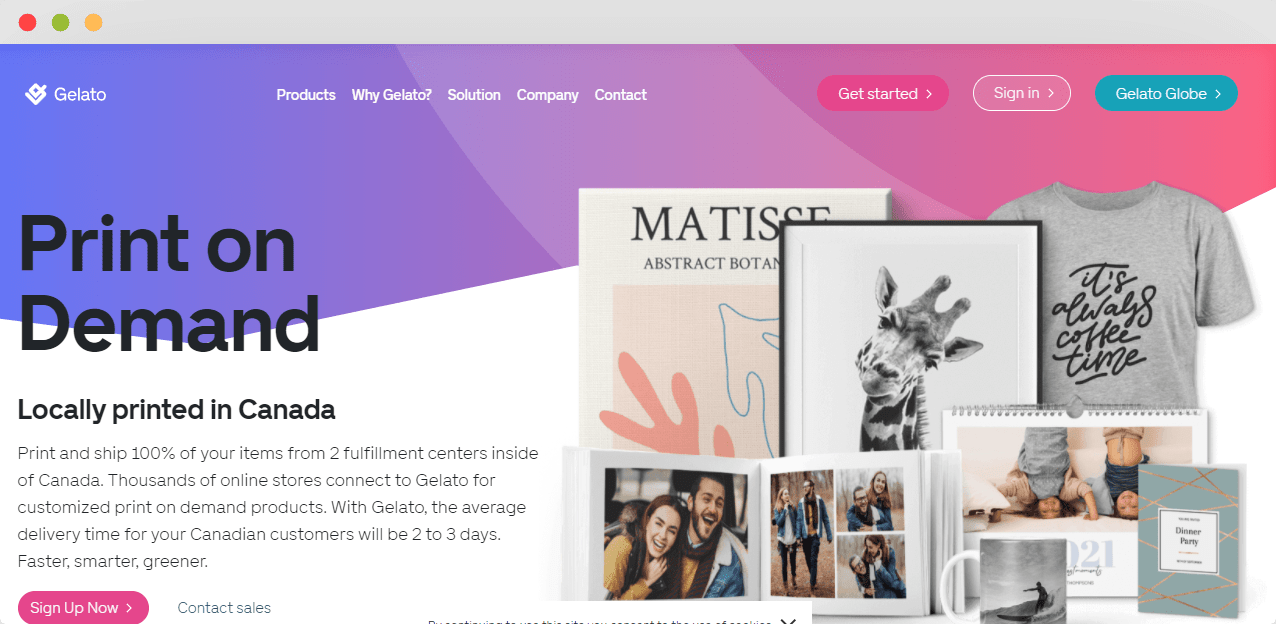Click the green window control dot
This screenshot has width=1276, height=624.
61,22
